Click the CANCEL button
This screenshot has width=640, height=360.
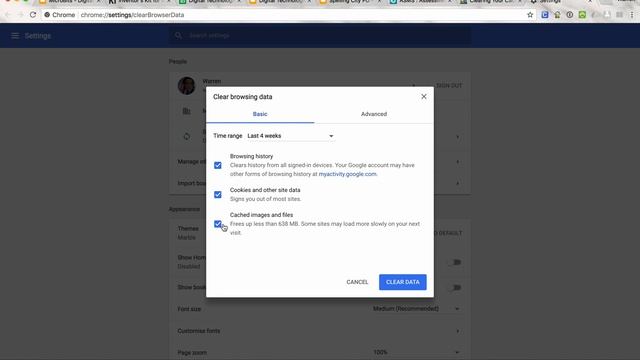(357, 282)
